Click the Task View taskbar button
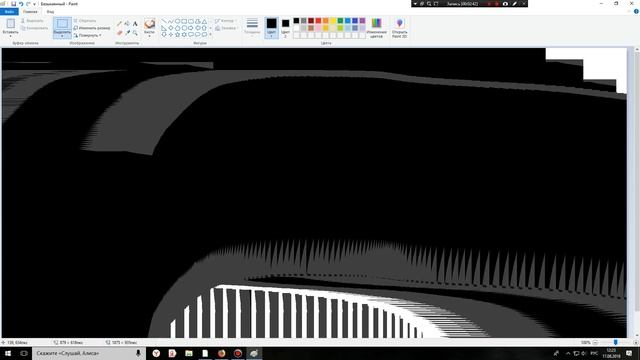The image size is (640, 360). (x=24, y=353)
